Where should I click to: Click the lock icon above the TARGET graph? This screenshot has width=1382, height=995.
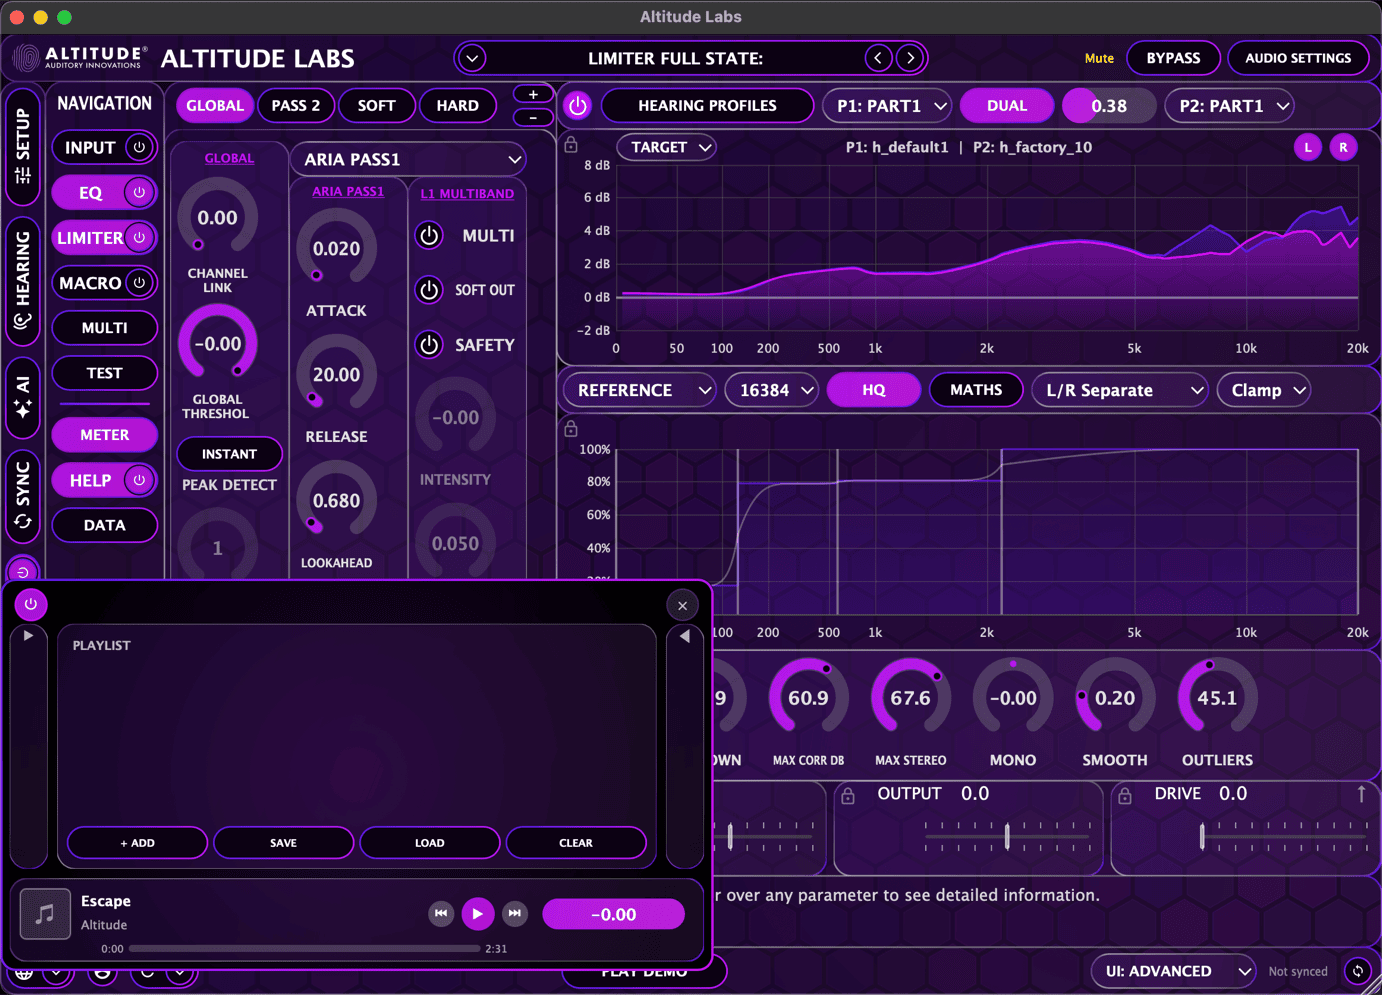click(570, 145)
